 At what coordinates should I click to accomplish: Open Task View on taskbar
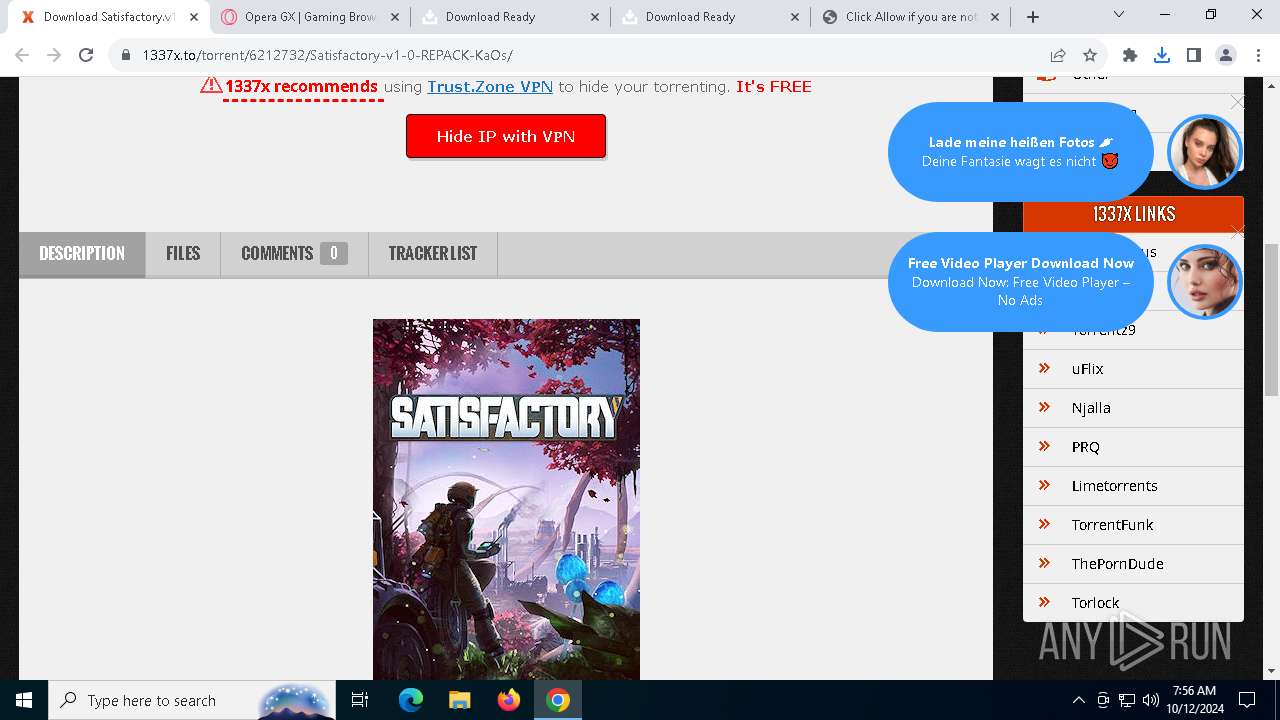coord(360,700)
